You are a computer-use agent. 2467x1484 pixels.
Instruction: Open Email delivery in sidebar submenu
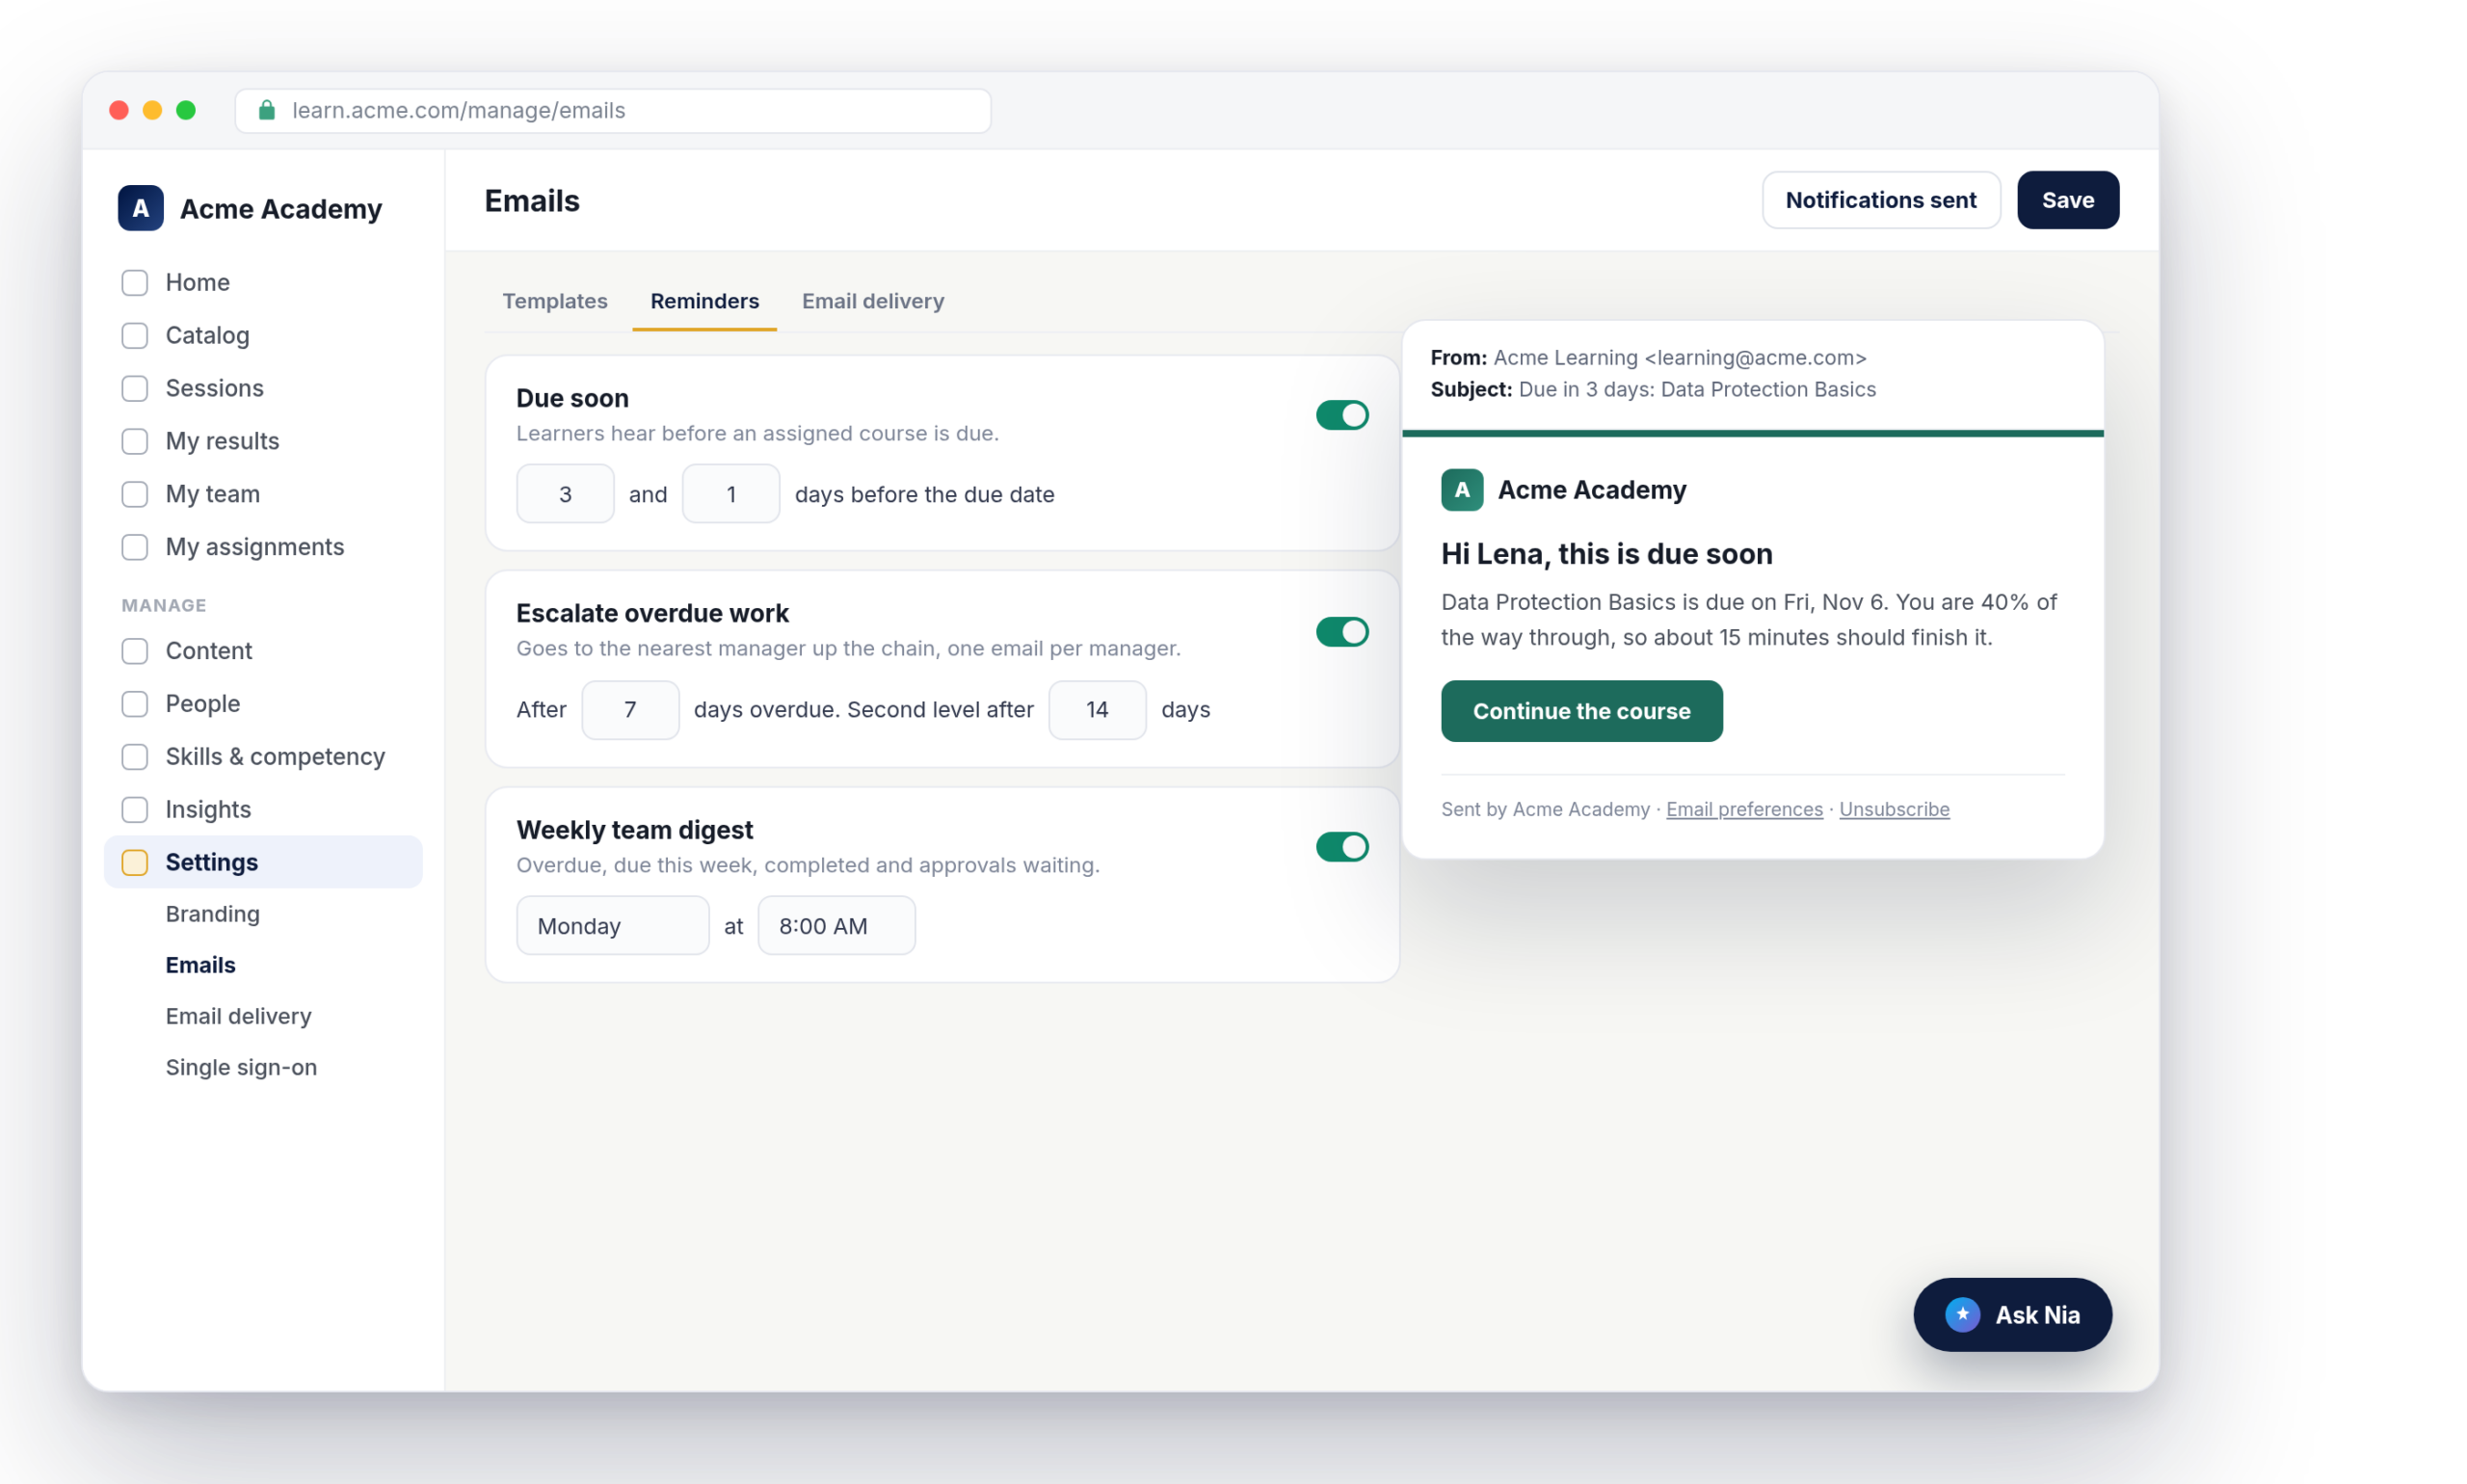(239, 1016)
